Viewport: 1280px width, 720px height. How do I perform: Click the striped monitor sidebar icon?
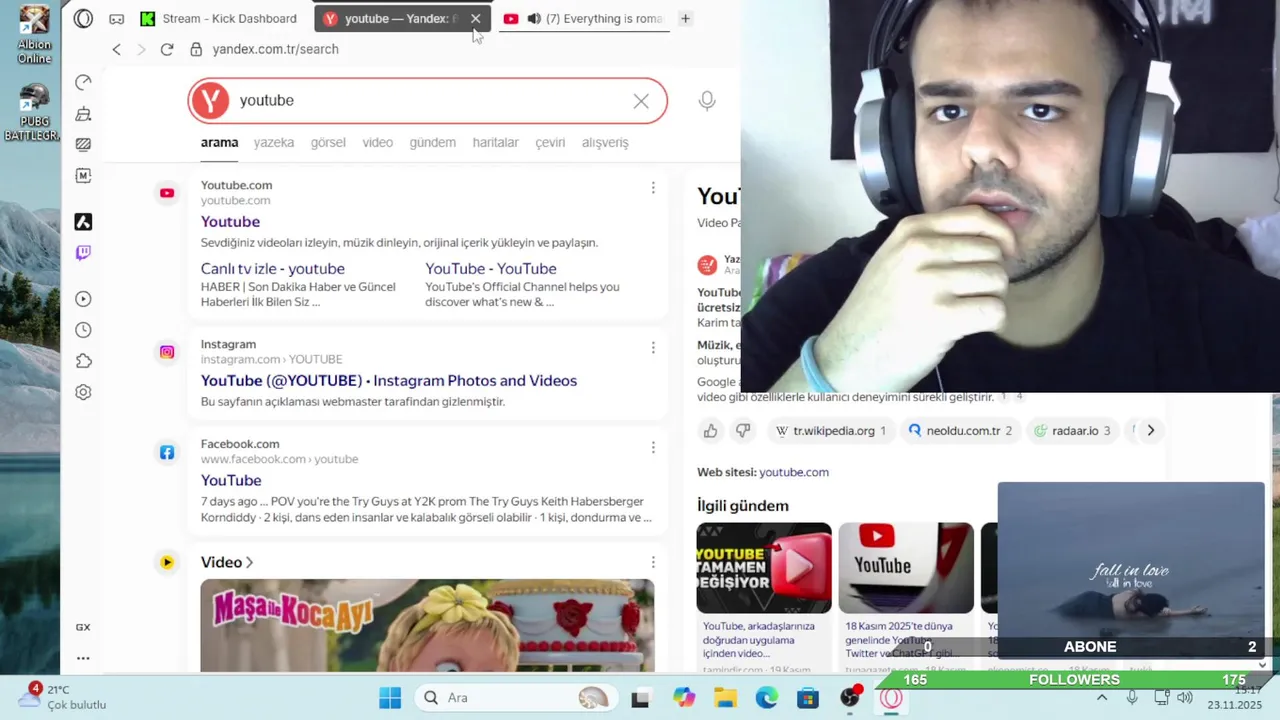pyautogui.click(x=84, y=144)
